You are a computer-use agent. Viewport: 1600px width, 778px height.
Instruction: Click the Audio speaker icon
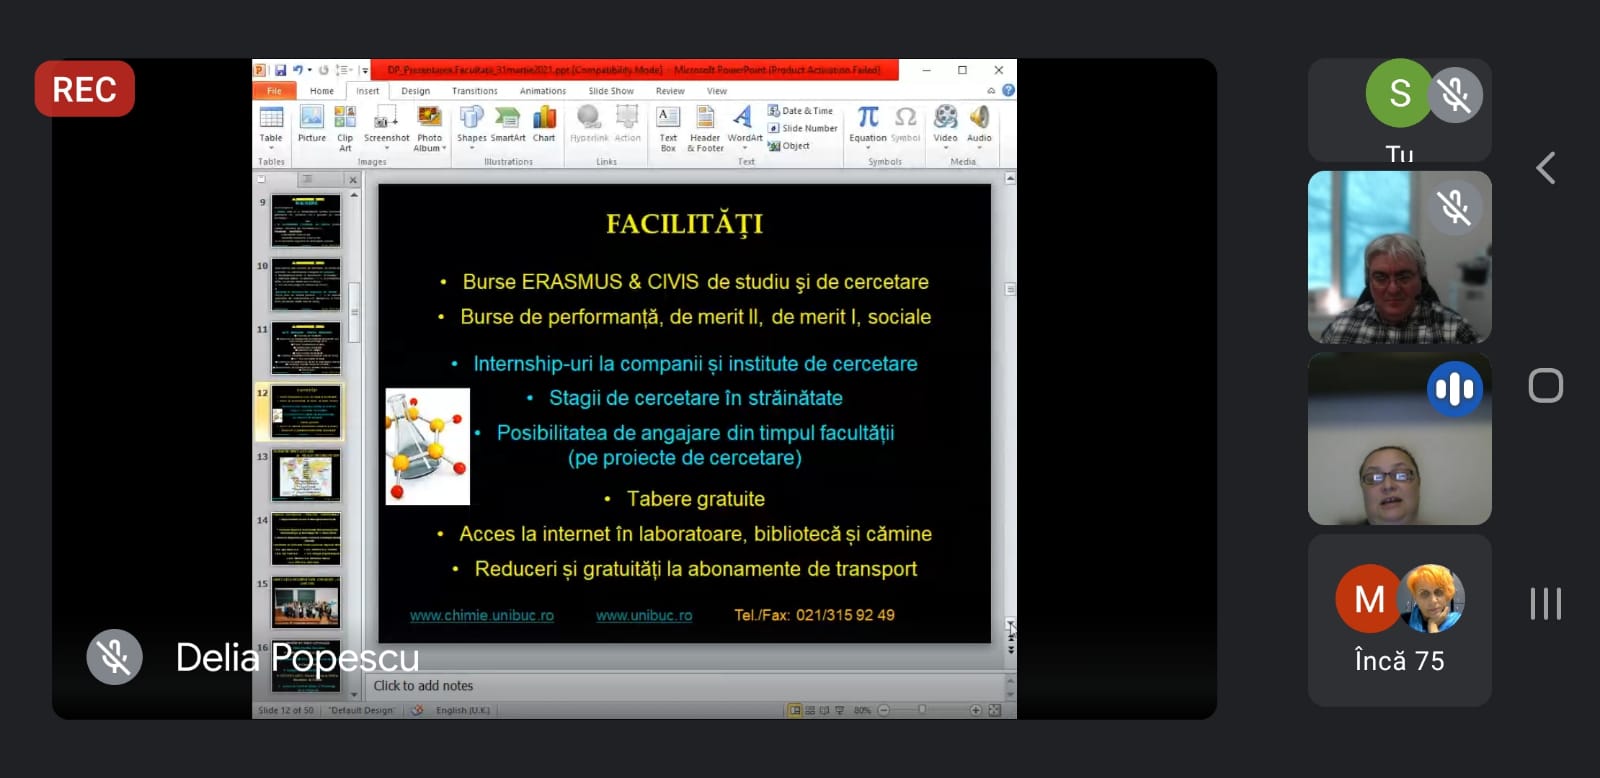pos(979,117)
